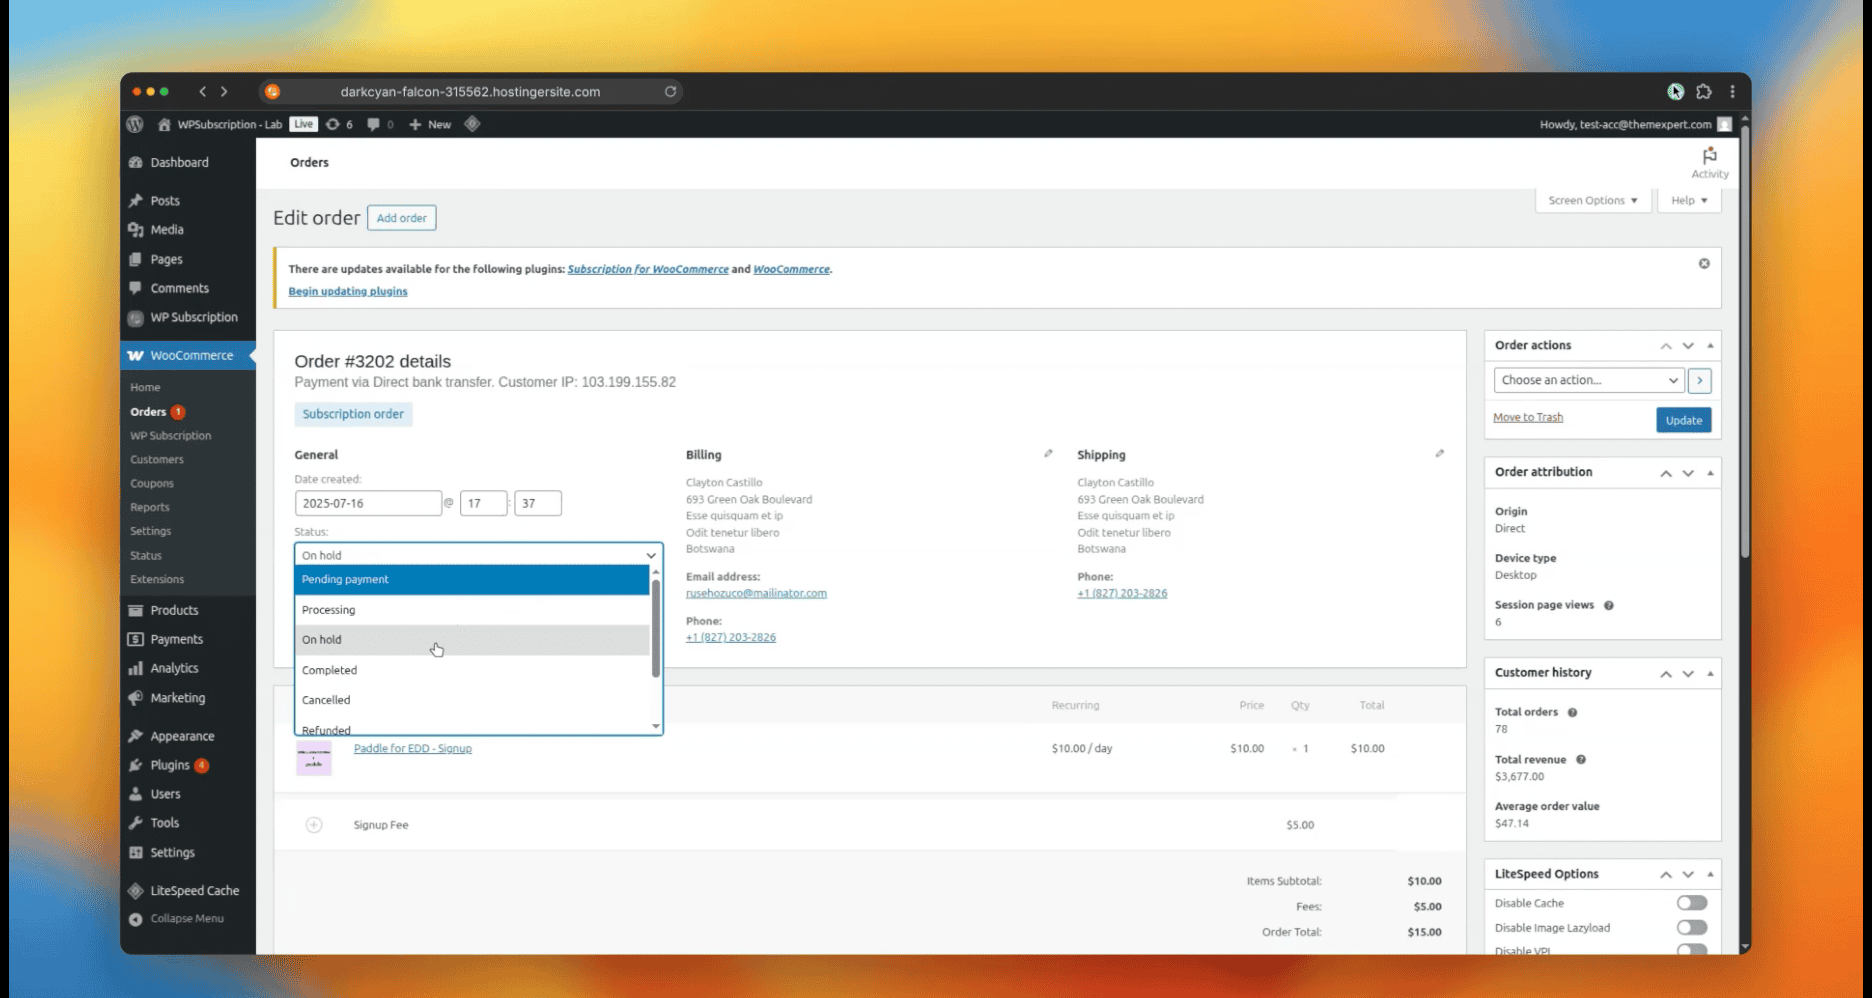The height and width of the screenshot is (998, 1872).
Task: Click the page vertical scrollbar
Action: tap(1744, 340)
